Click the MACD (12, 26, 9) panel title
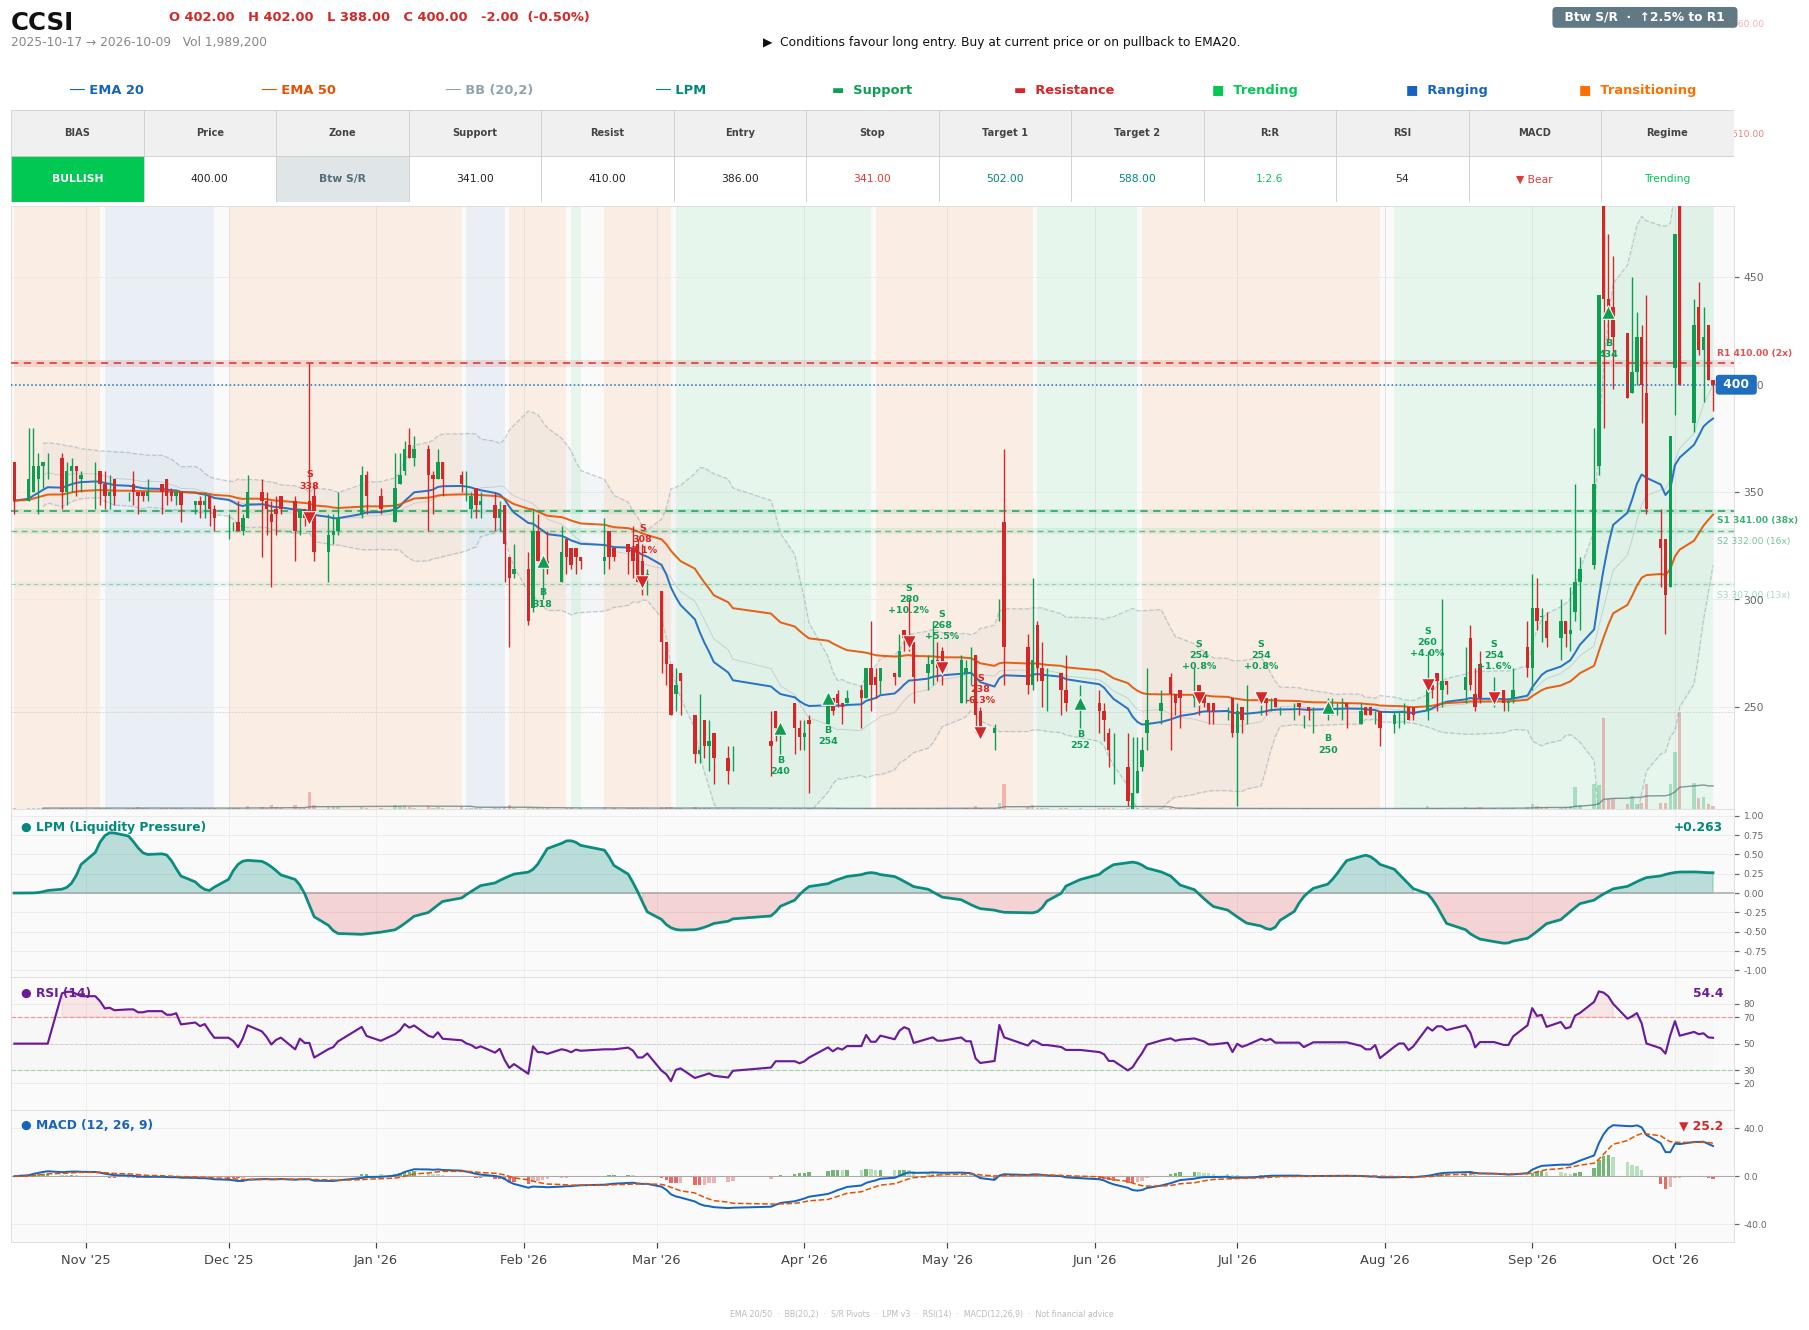Viewport: 1809px width, 1330px height. [87, 1125]
